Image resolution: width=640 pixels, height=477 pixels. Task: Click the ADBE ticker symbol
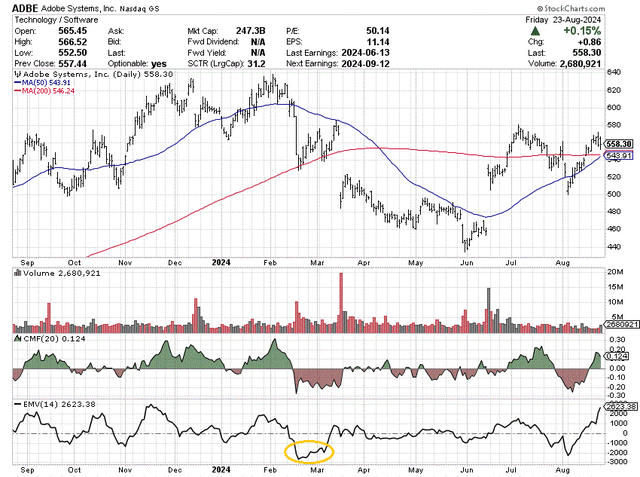coord(25,8)
